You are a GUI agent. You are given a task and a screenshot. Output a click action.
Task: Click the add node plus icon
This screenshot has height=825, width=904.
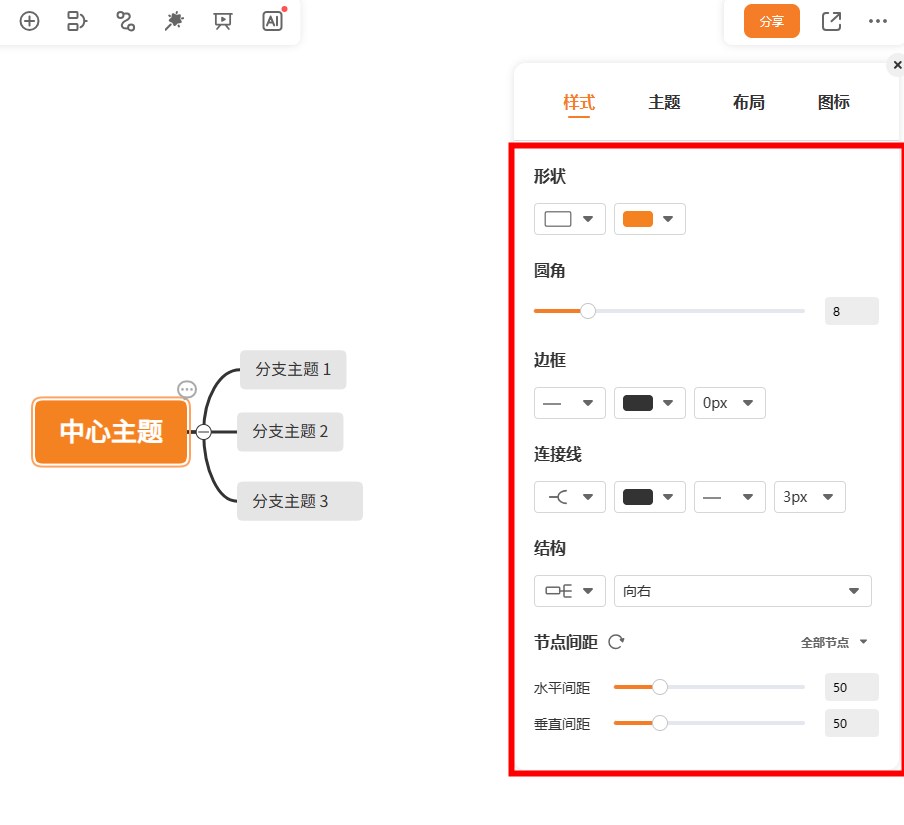pos(30,21)
